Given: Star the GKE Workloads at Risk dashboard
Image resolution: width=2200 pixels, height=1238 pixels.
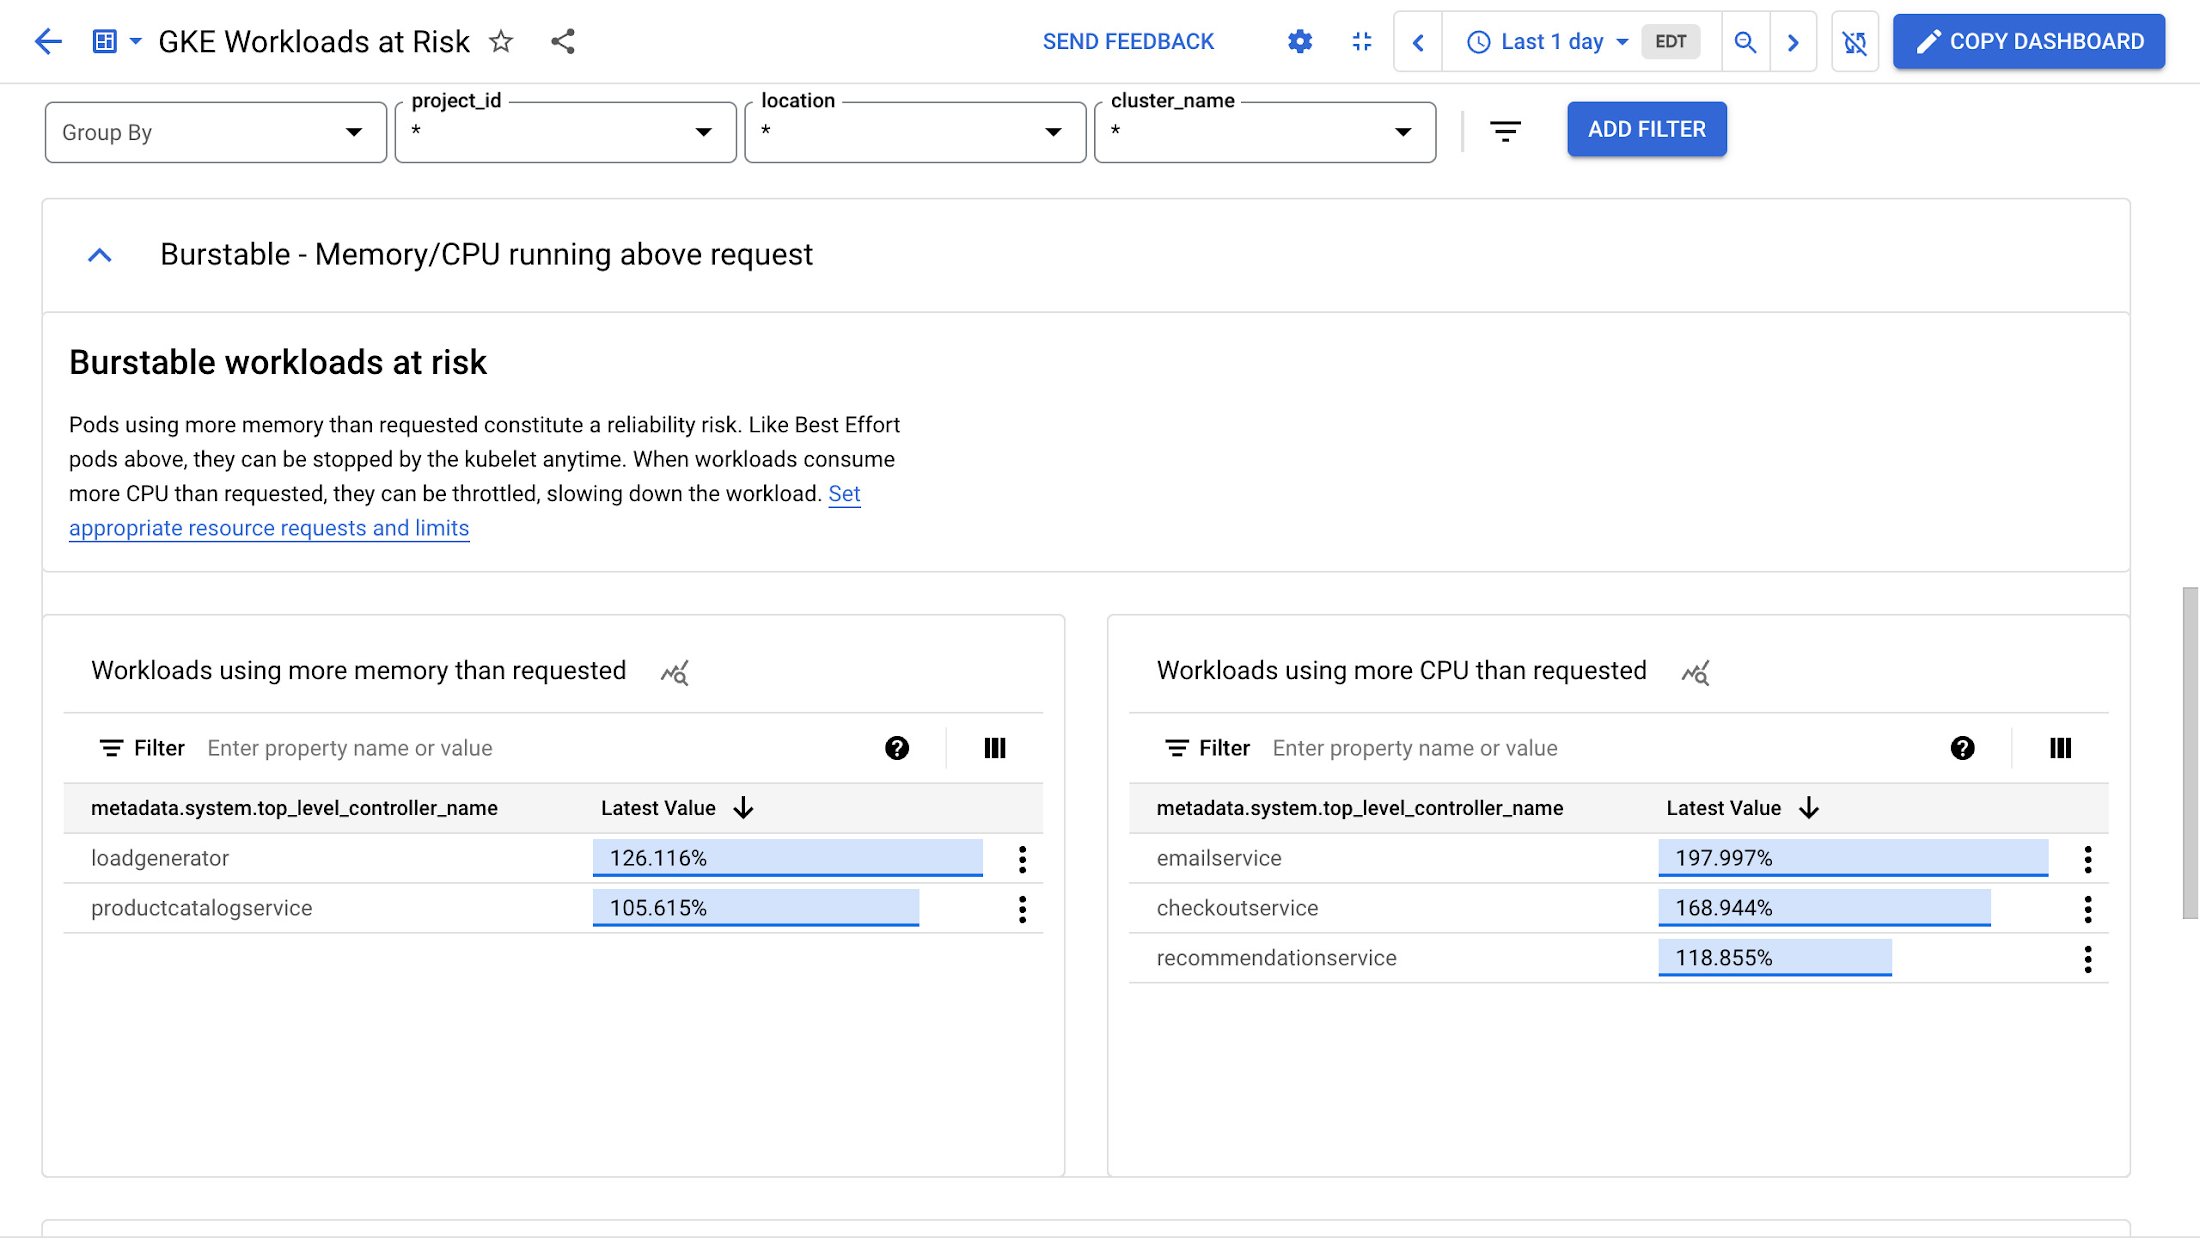Looking at the screenshot, I should (501, 41).
